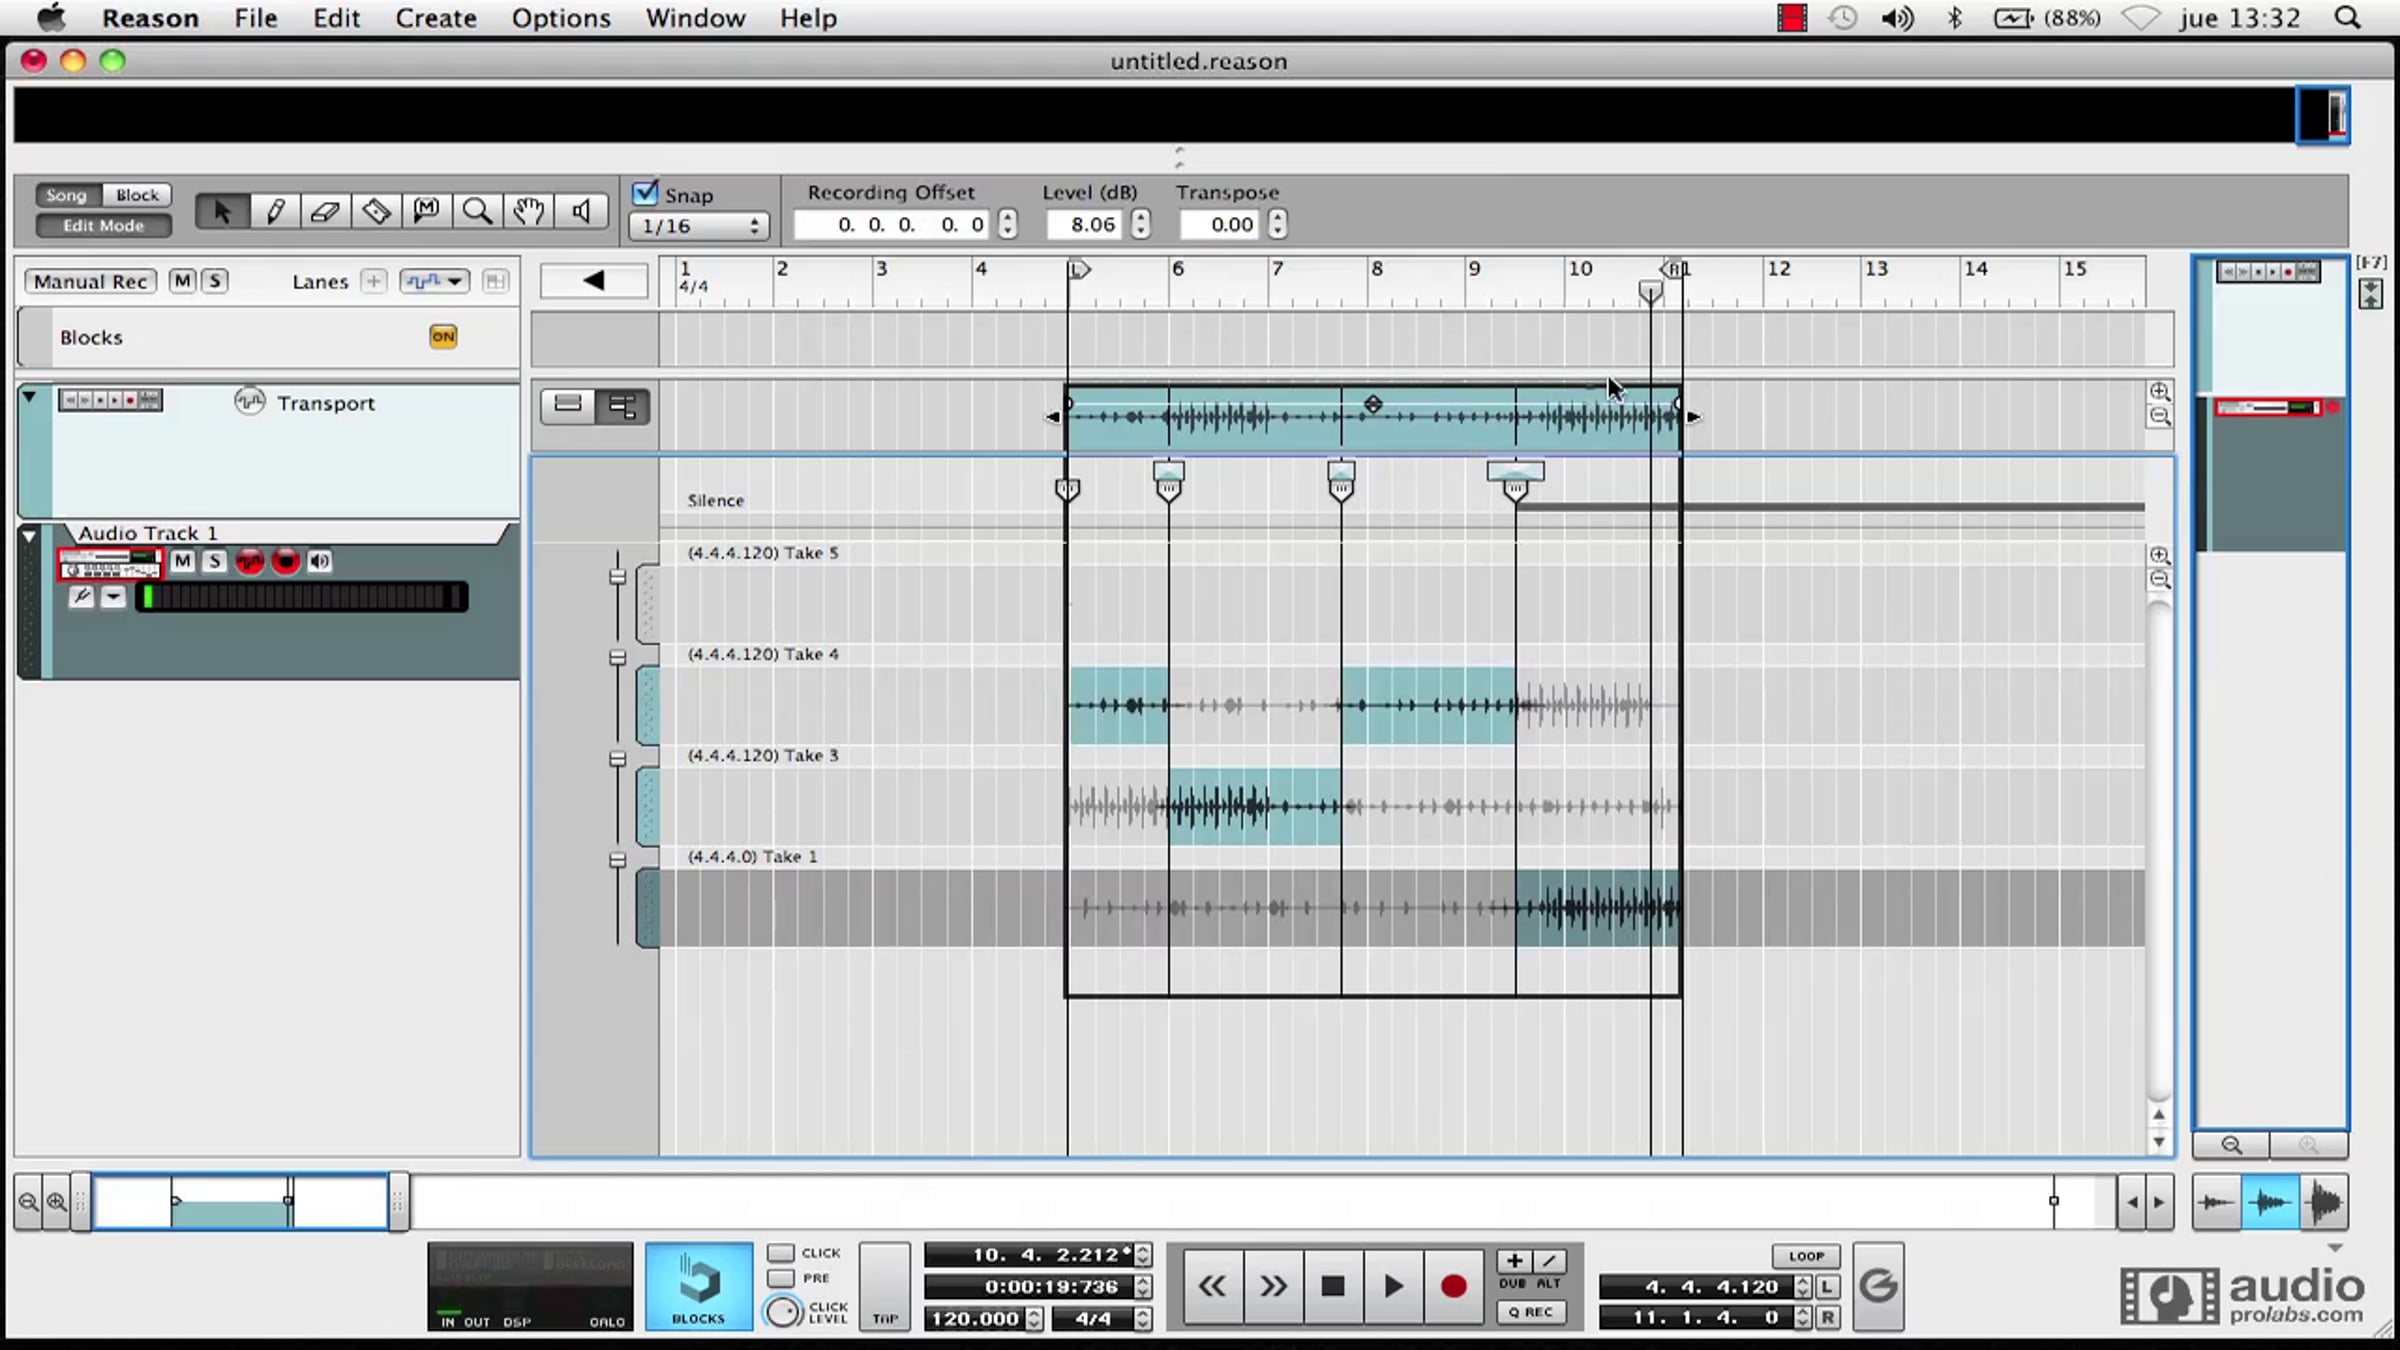
Task: Click the Audio Track 1 level meter
Action: (x=301, y=598)
